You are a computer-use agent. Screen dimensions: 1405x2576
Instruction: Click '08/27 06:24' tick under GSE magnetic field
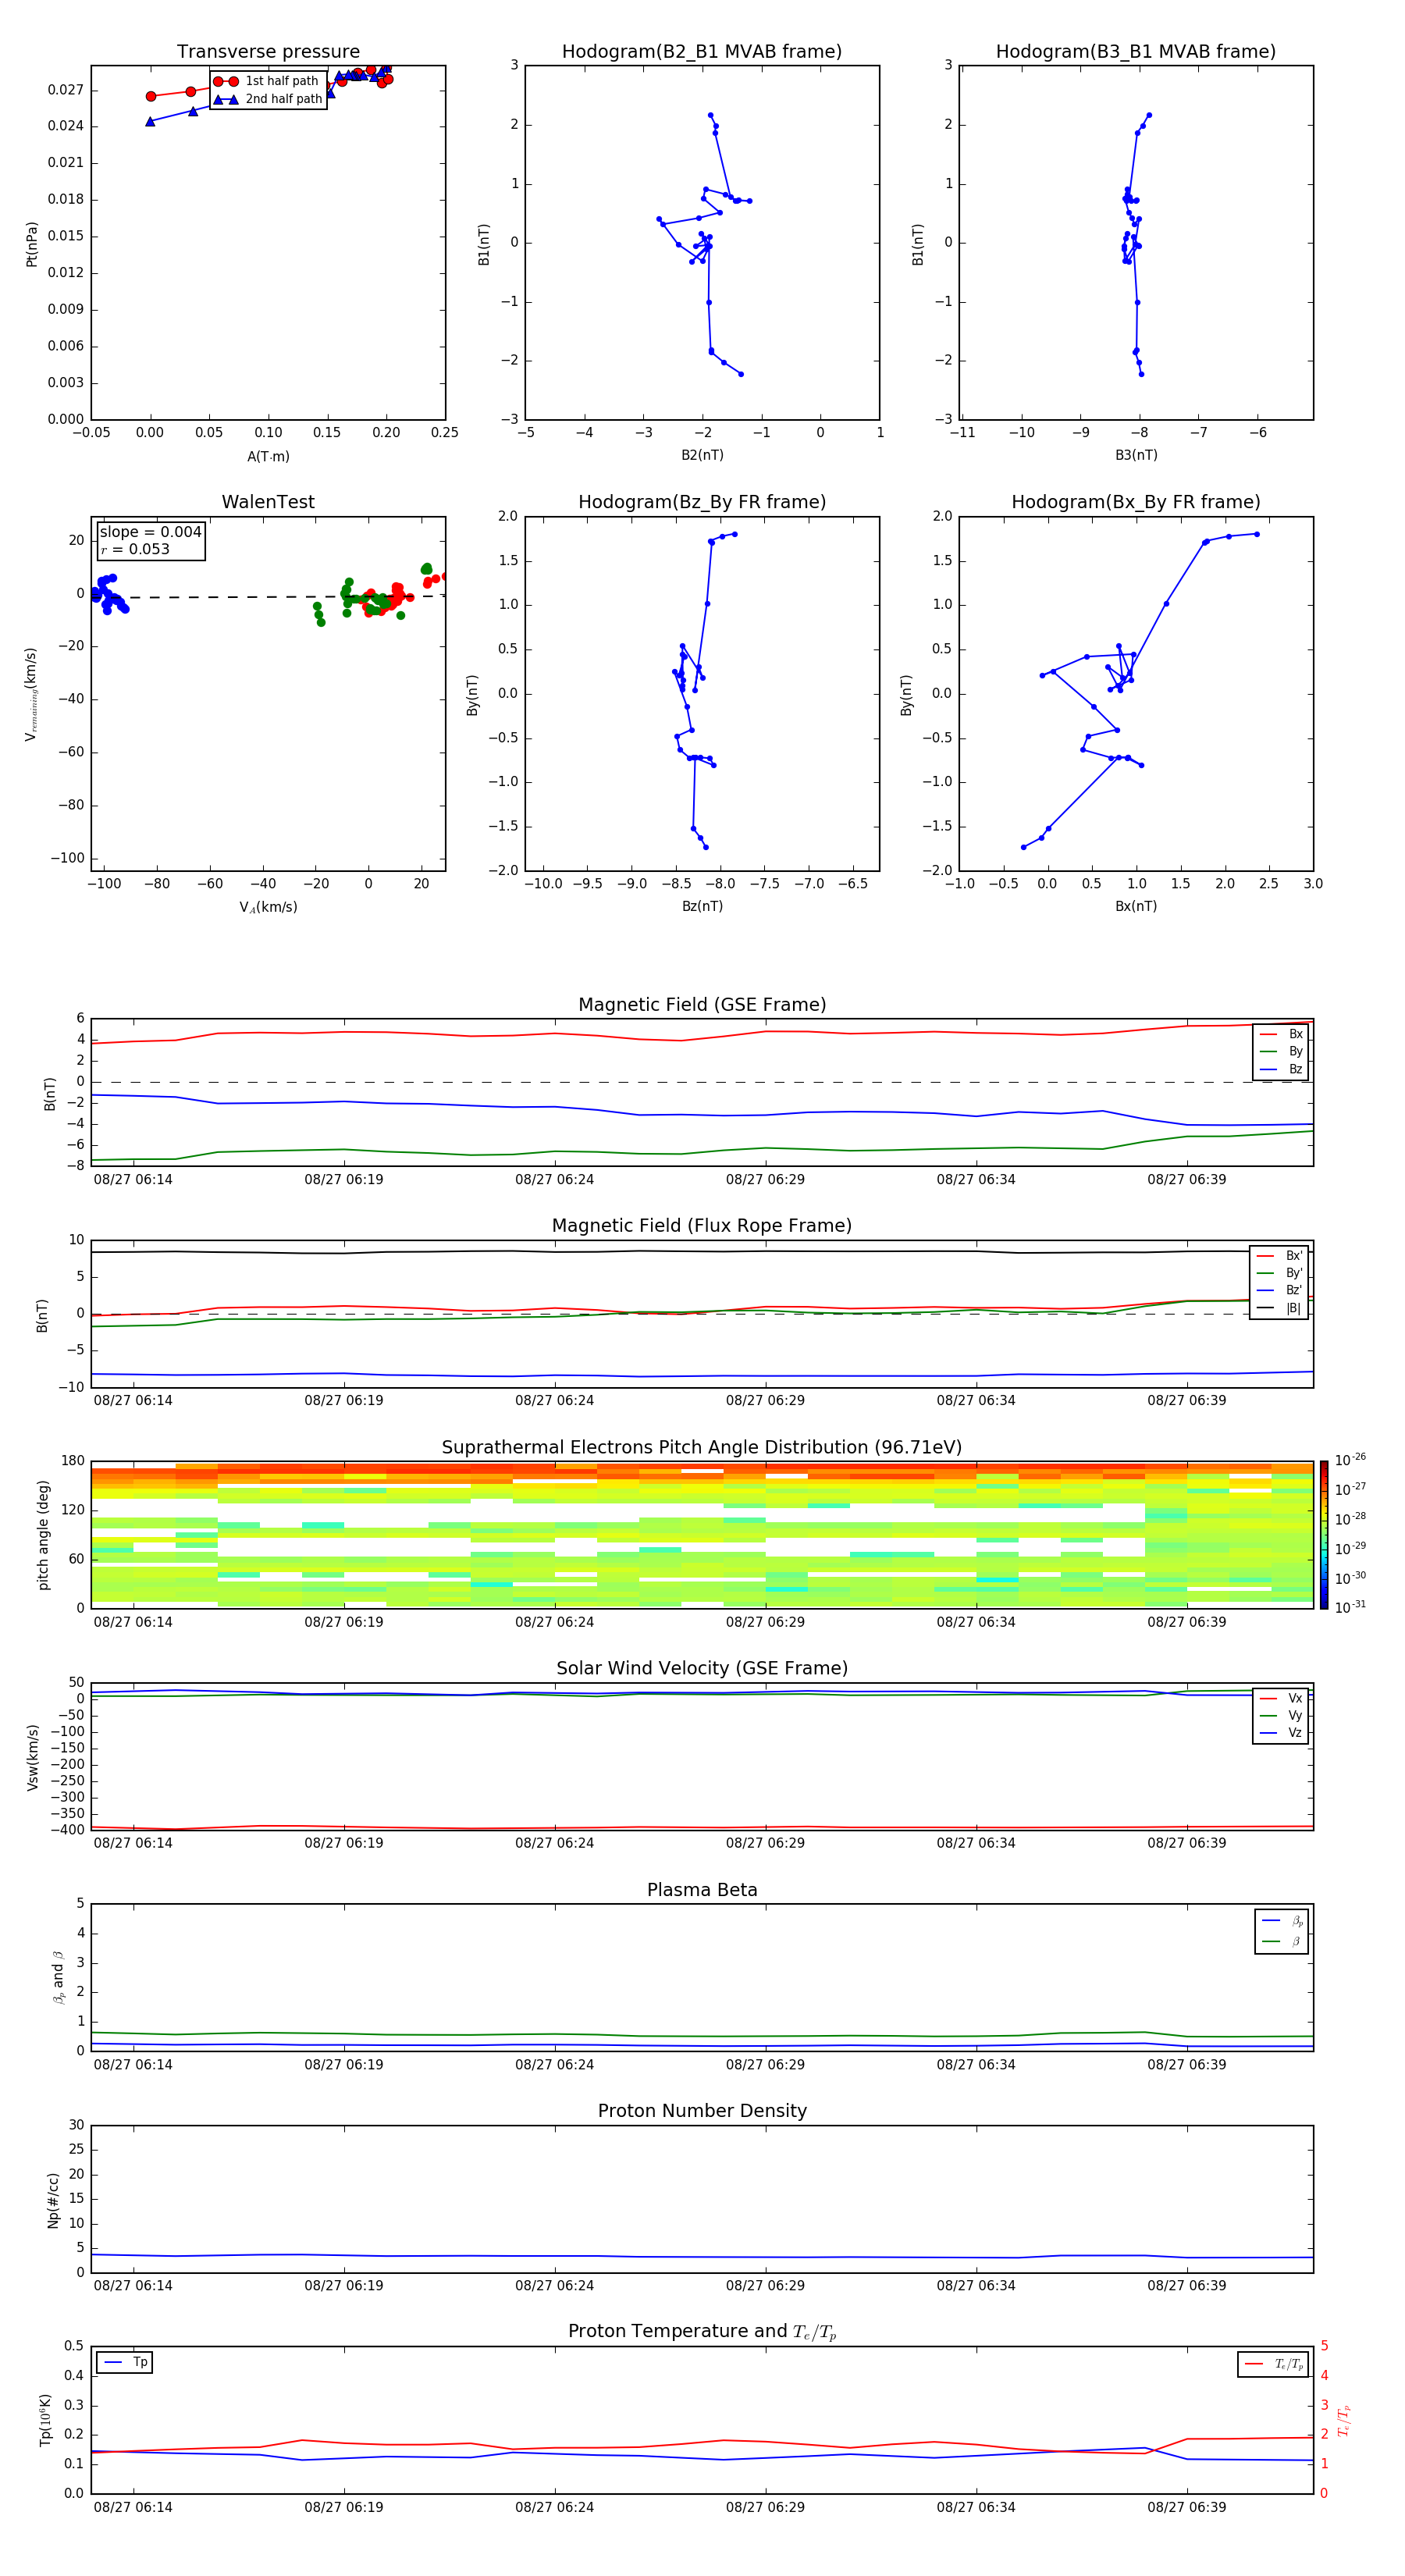554,1180
